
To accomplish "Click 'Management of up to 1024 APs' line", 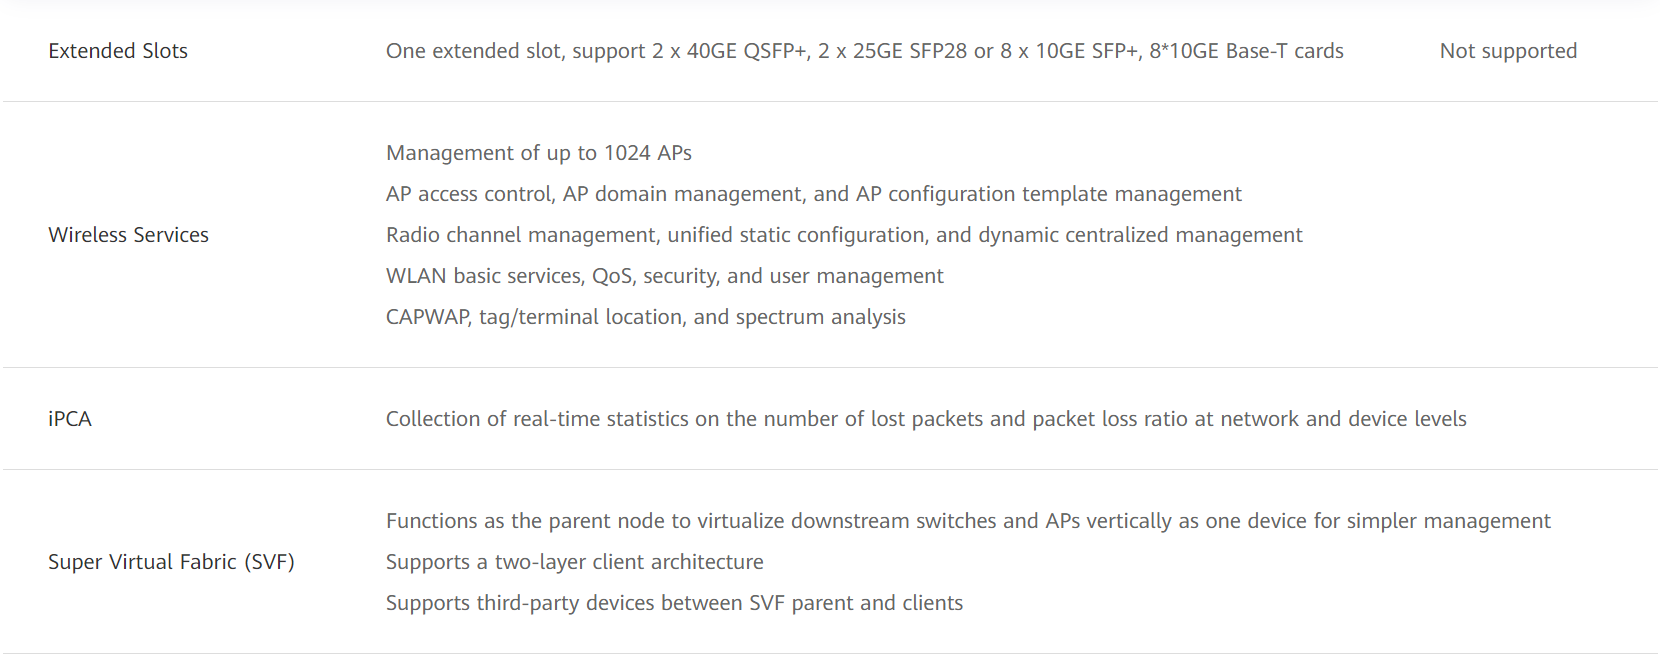I will (539, 153).
